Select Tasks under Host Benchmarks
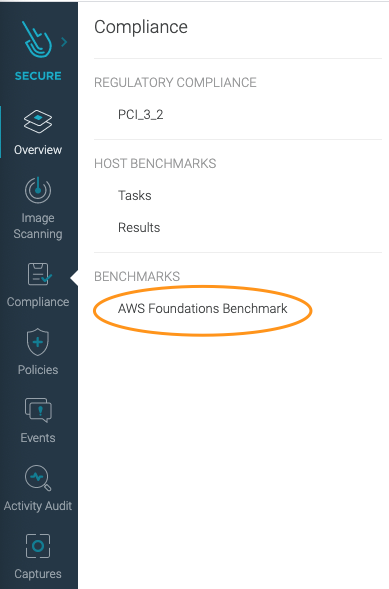The width and height of the screenshot is (389, 589). point(134,195)
